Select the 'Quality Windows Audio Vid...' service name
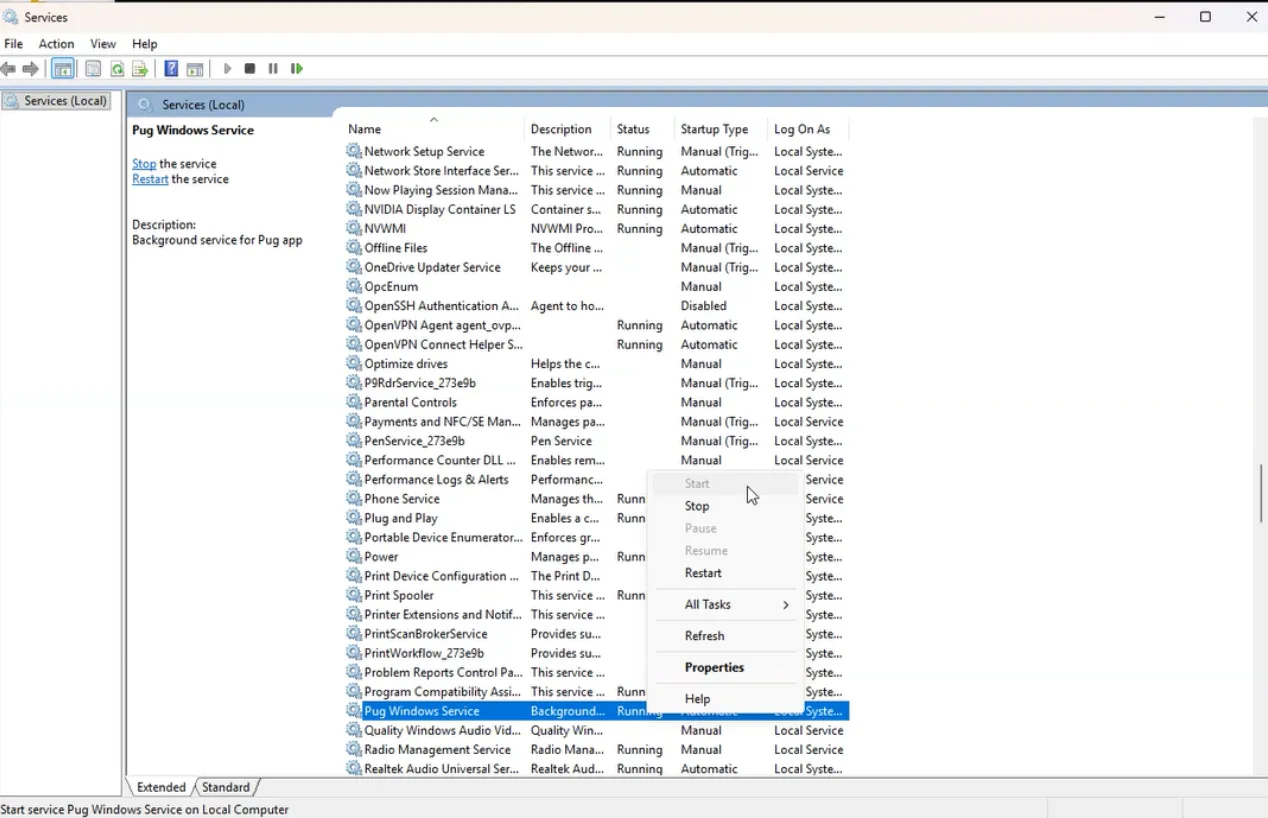The width and height of the screenshot is (1268, 818). (441, 730)
